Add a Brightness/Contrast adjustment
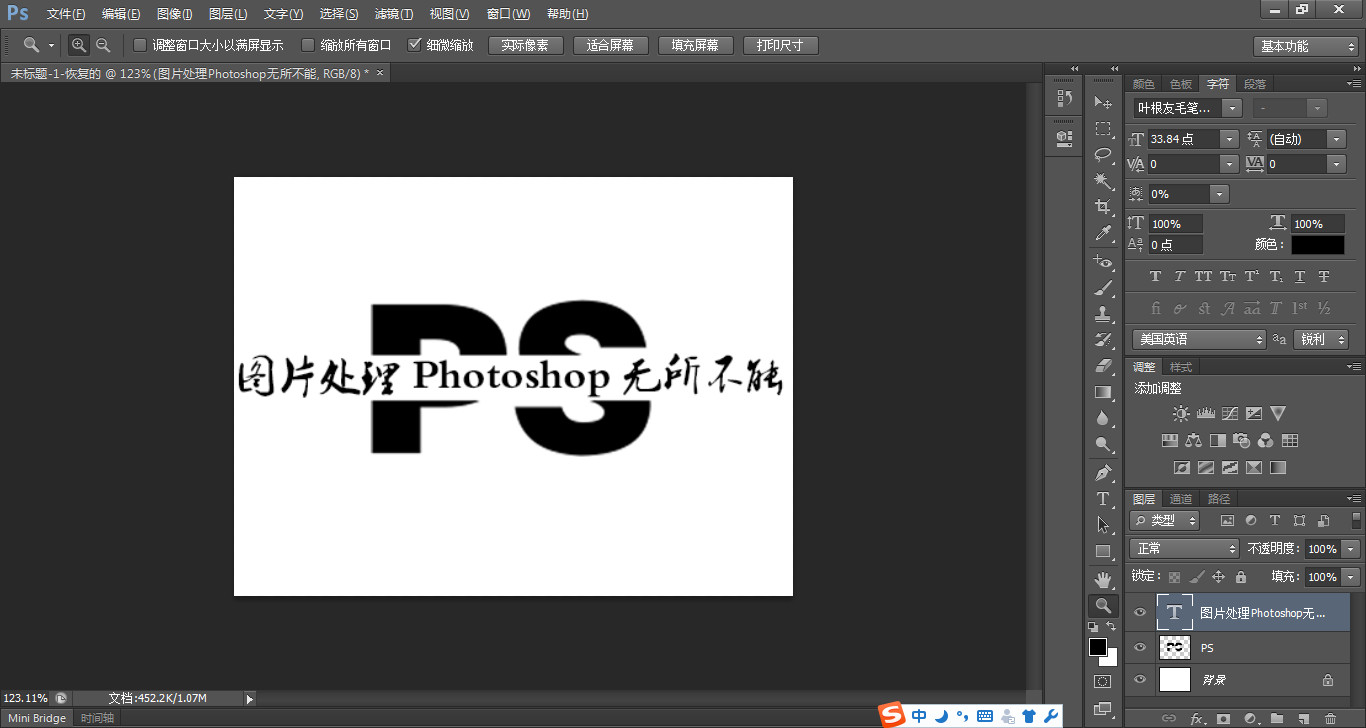The height and width of the screenshot is (728, 1366). (x=1181, y=413)
